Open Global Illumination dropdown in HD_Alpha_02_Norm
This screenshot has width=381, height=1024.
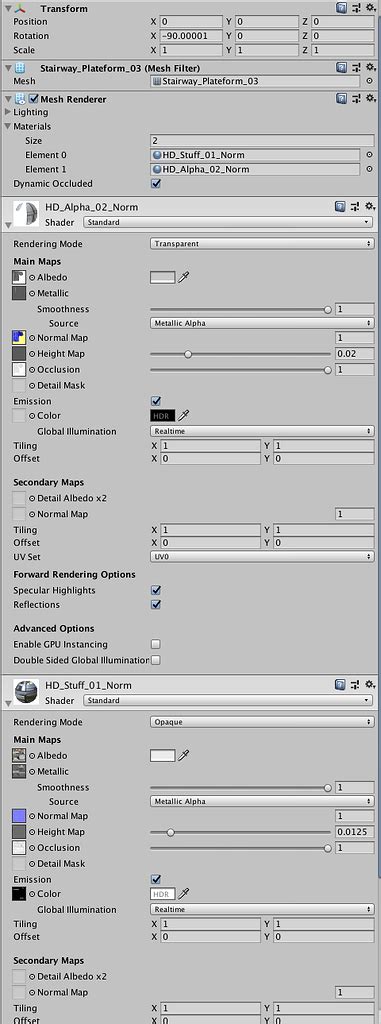click(262, 431)
